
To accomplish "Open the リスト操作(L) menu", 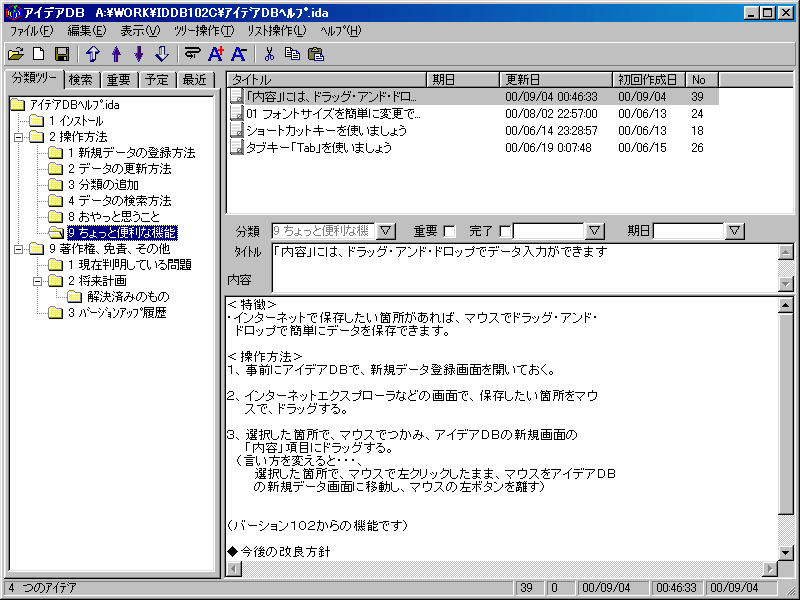I will point(277,31).
